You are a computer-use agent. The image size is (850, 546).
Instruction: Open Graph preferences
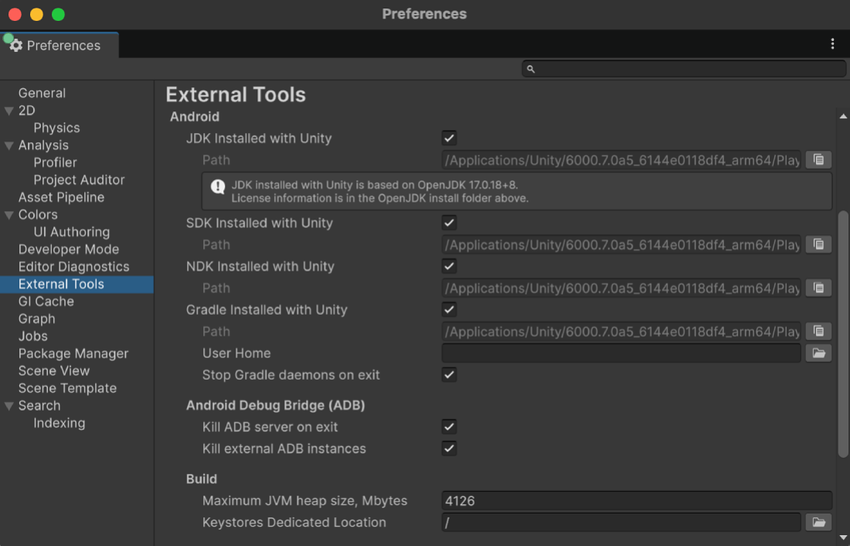click(37, 319)
